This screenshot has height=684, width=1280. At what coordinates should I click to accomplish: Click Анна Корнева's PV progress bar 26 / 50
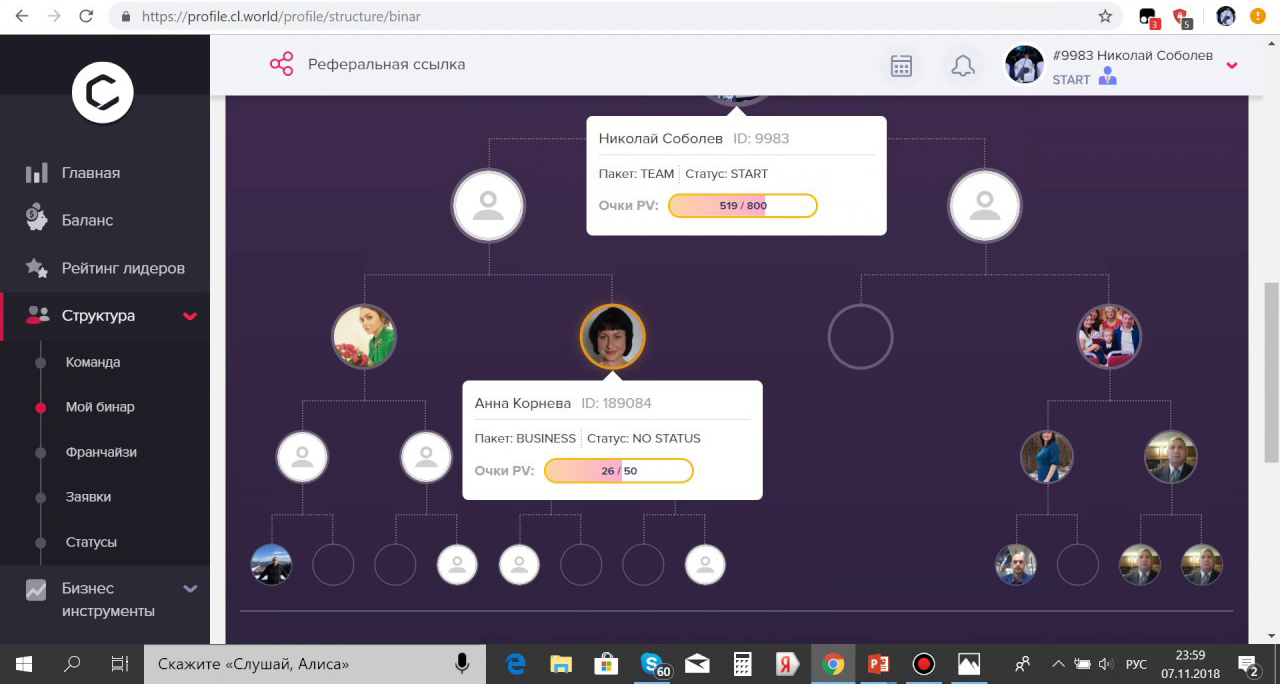tap(619, 470)
